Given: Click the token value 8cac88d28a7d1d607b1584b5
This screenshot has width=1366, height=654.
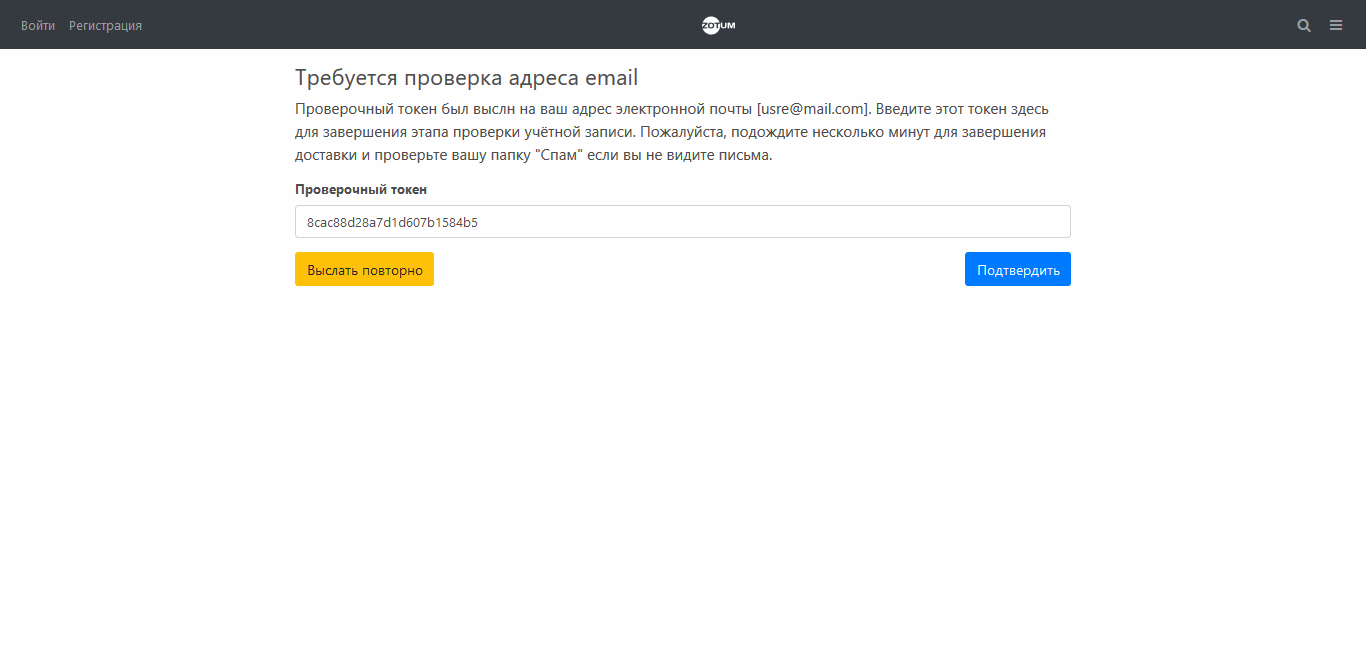Looking at the screenshot, I should click(392, 222).
